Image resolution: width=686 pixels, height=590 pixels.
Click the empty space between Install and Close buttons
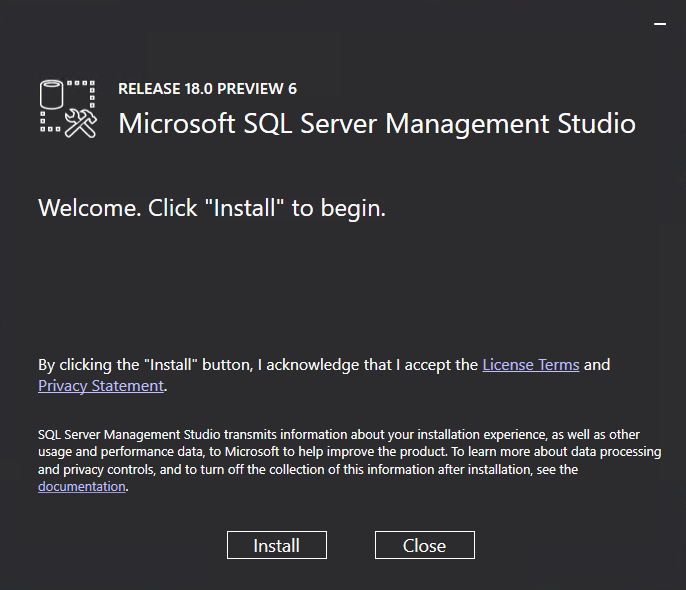tap(351, 545)
